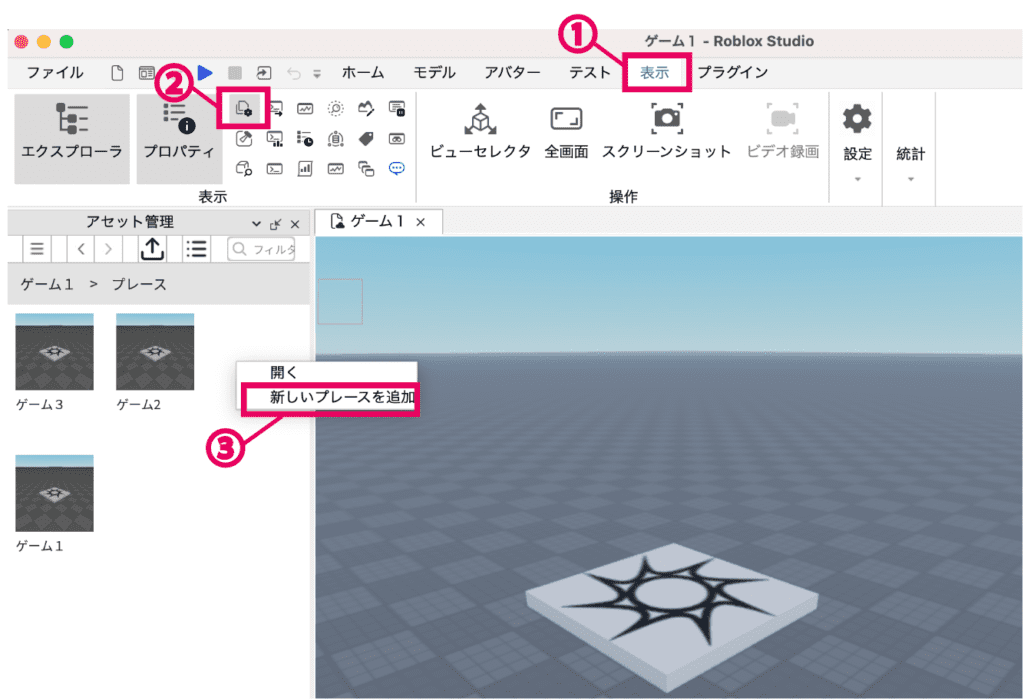The height and width of the screenshot is (700, 1024).
Task: Click the Asset Manager filter search field
Action: [x=262, y=249]
